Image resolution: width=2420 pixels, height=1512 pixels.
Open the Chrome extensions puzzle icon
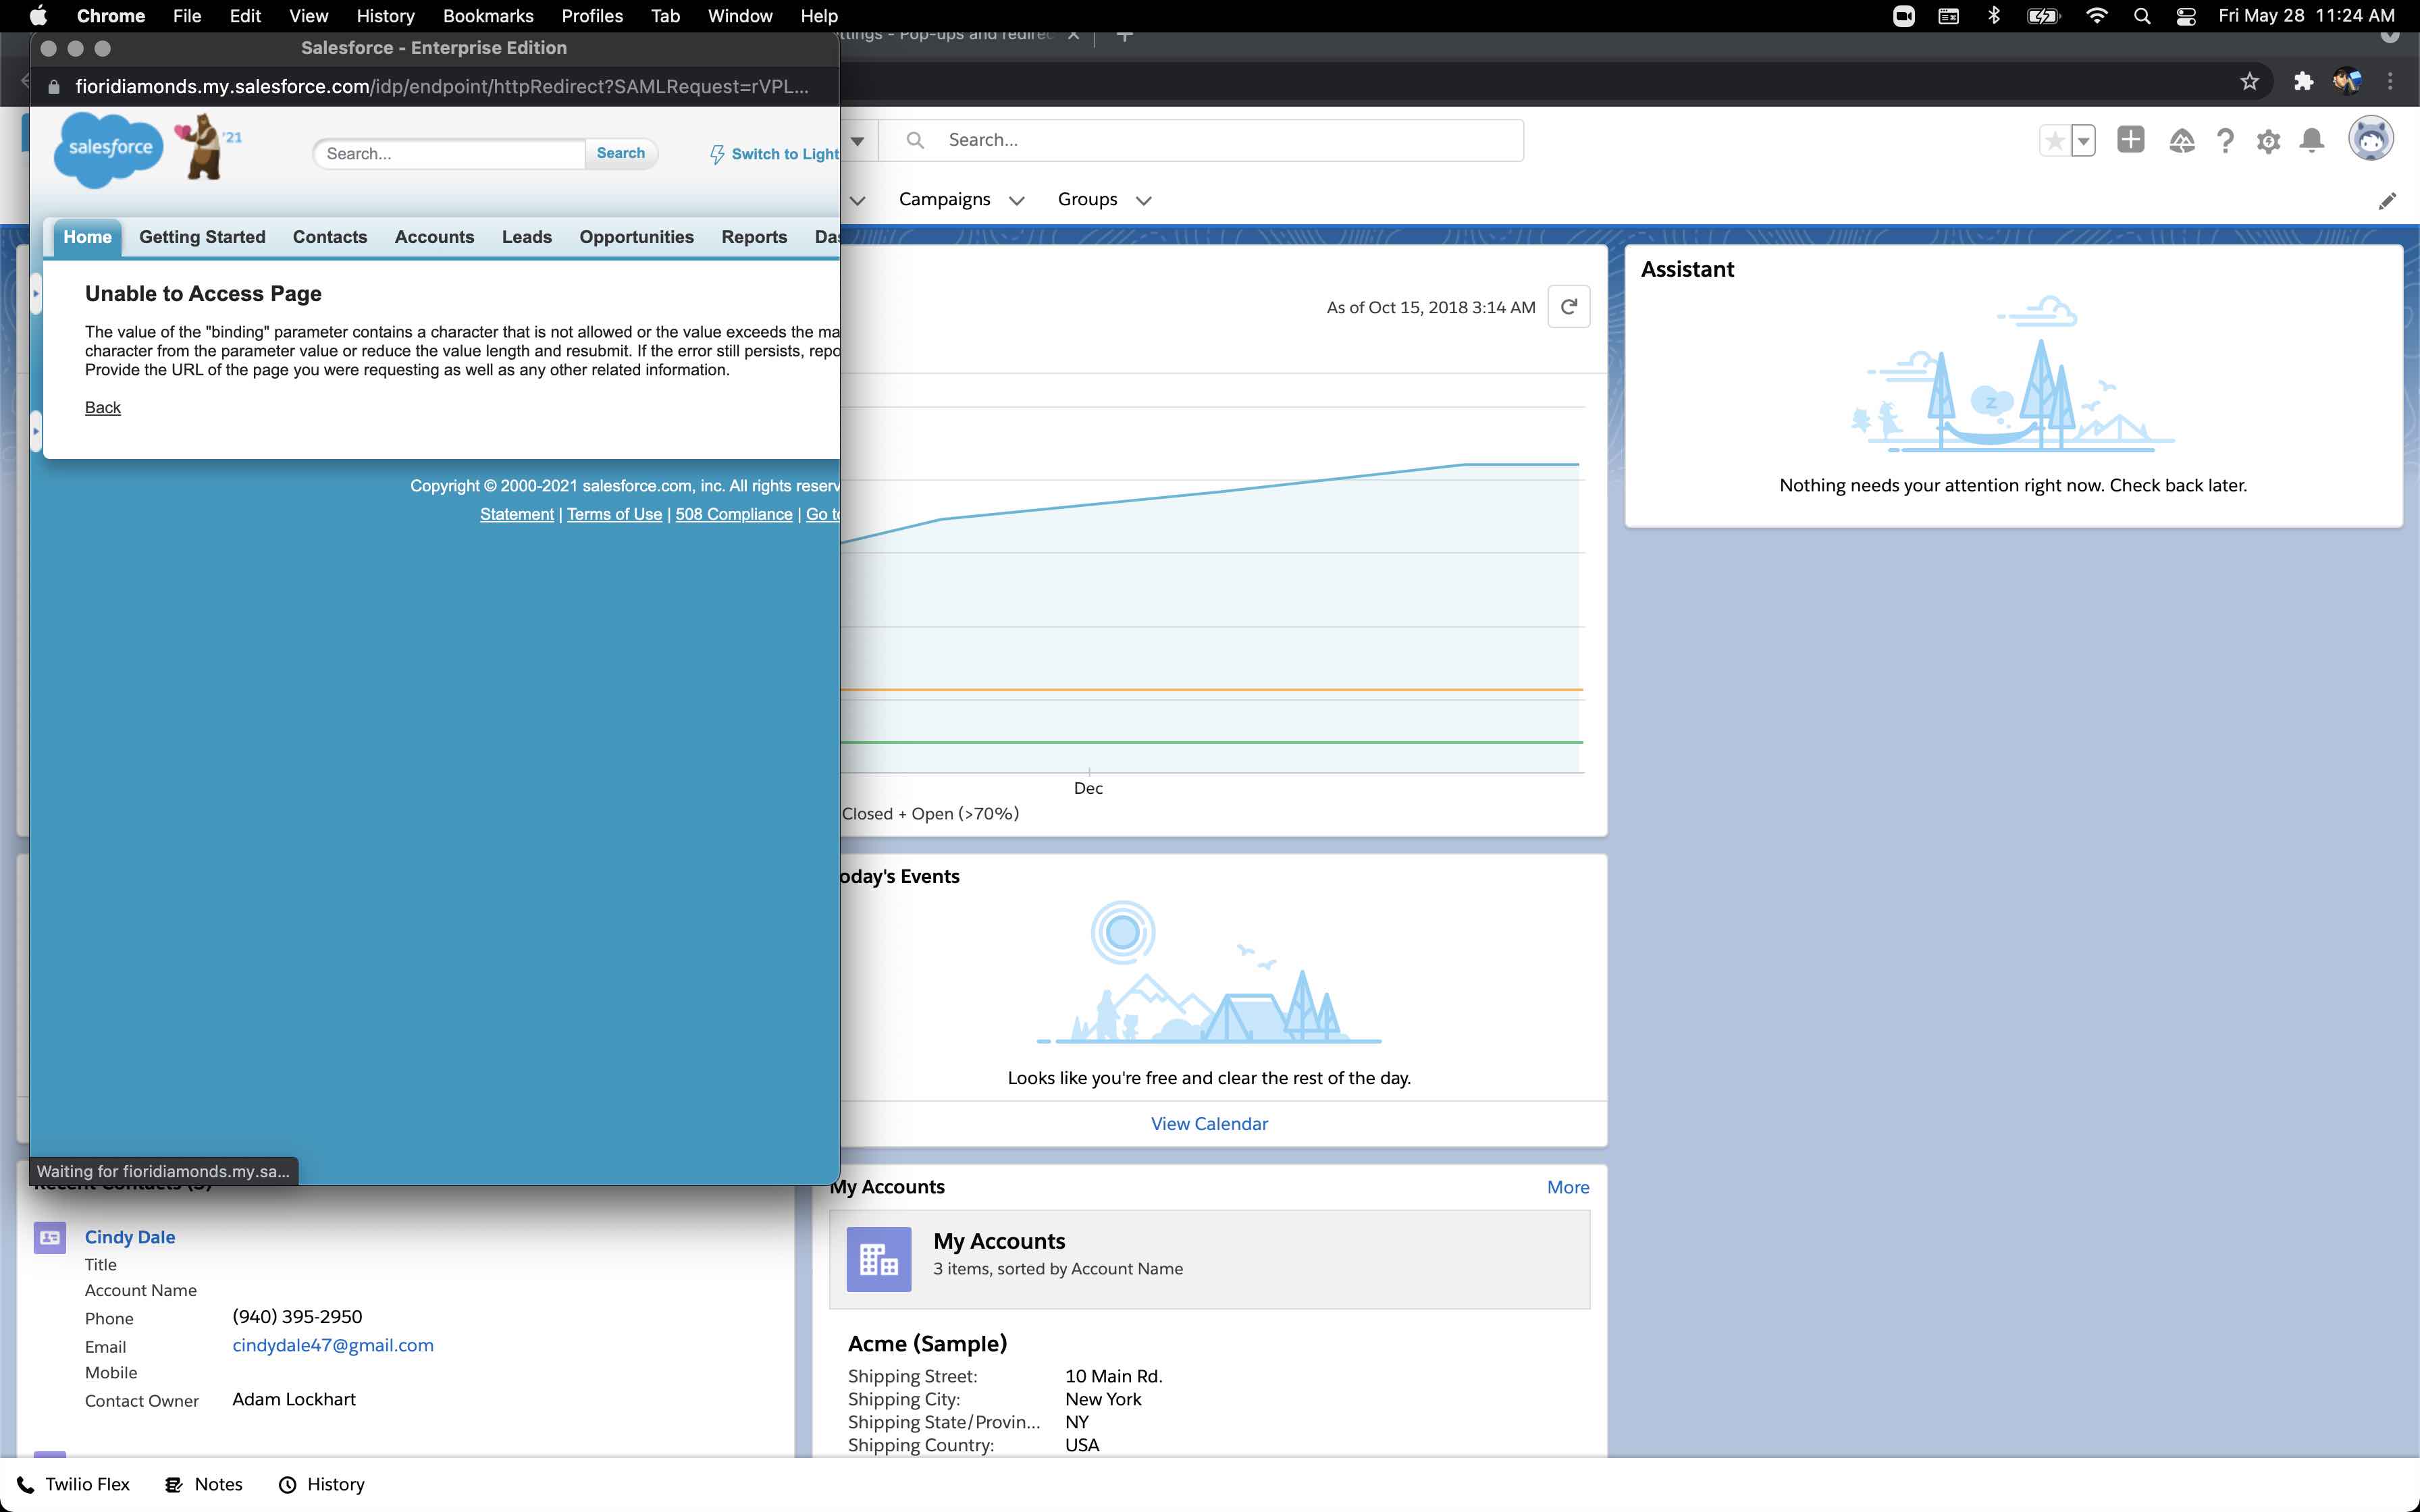(2303, 82)
